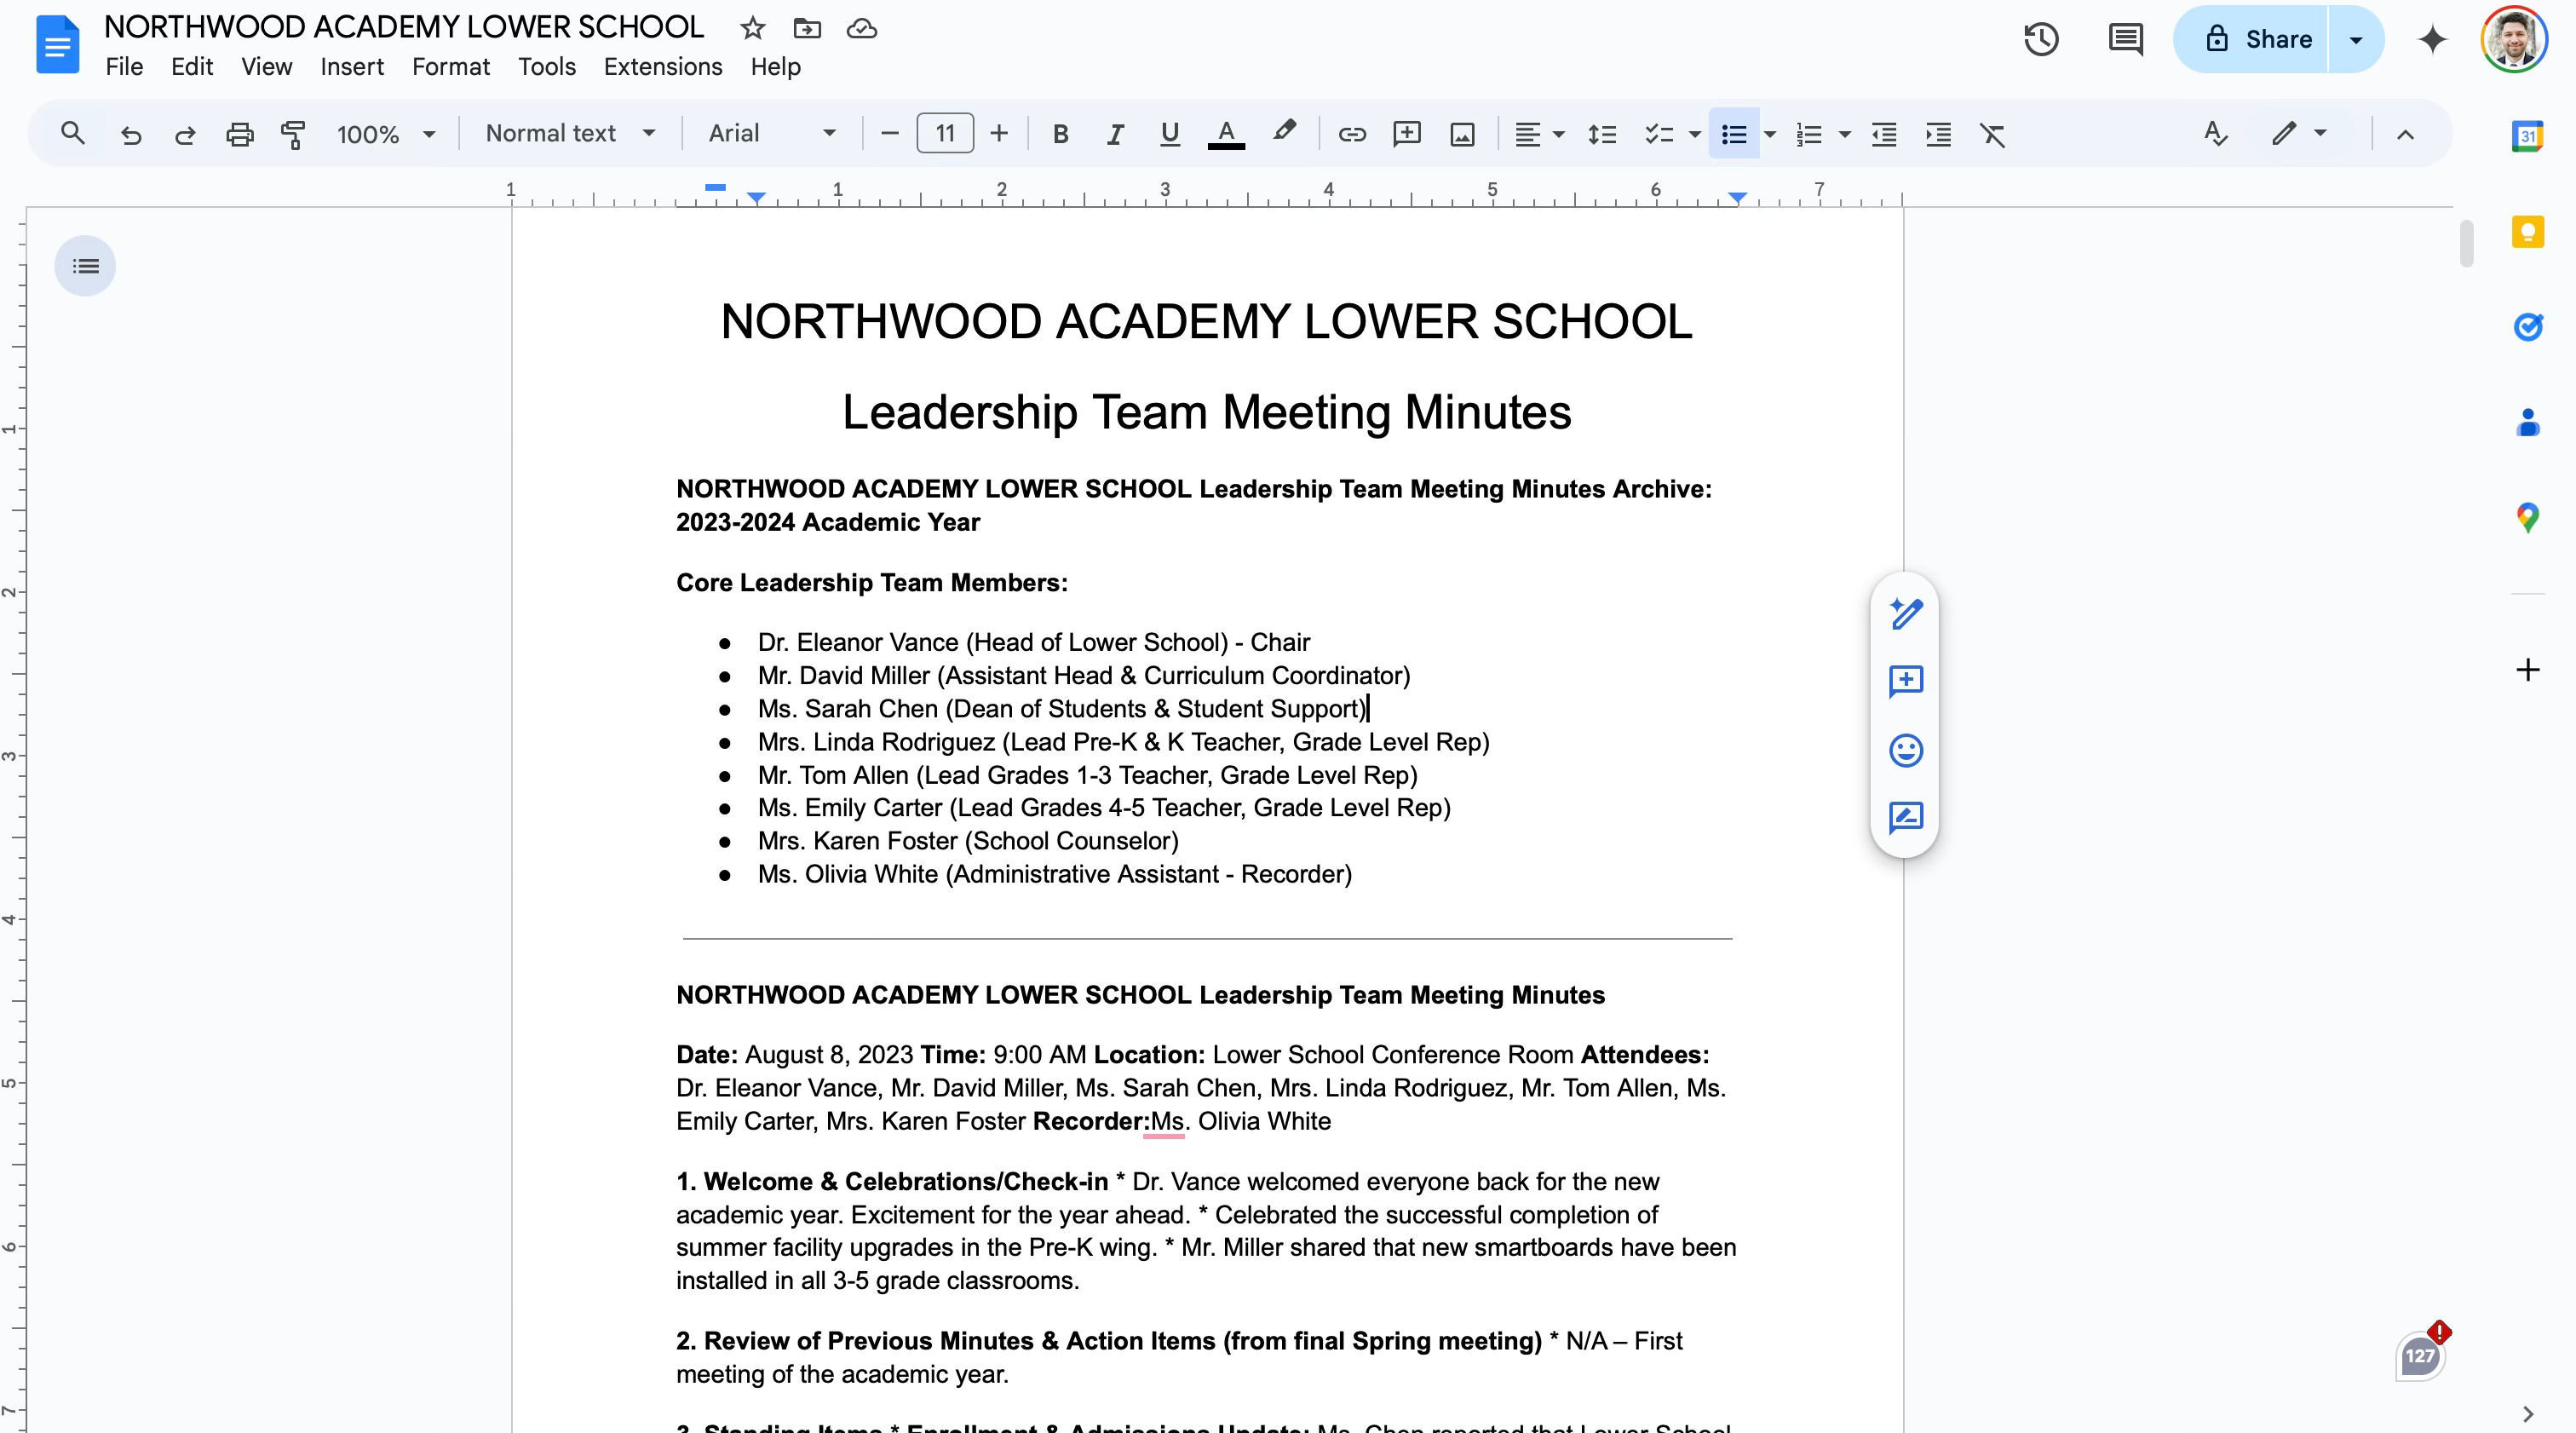Open the 100% zoom dropdown

click(386, 134)
